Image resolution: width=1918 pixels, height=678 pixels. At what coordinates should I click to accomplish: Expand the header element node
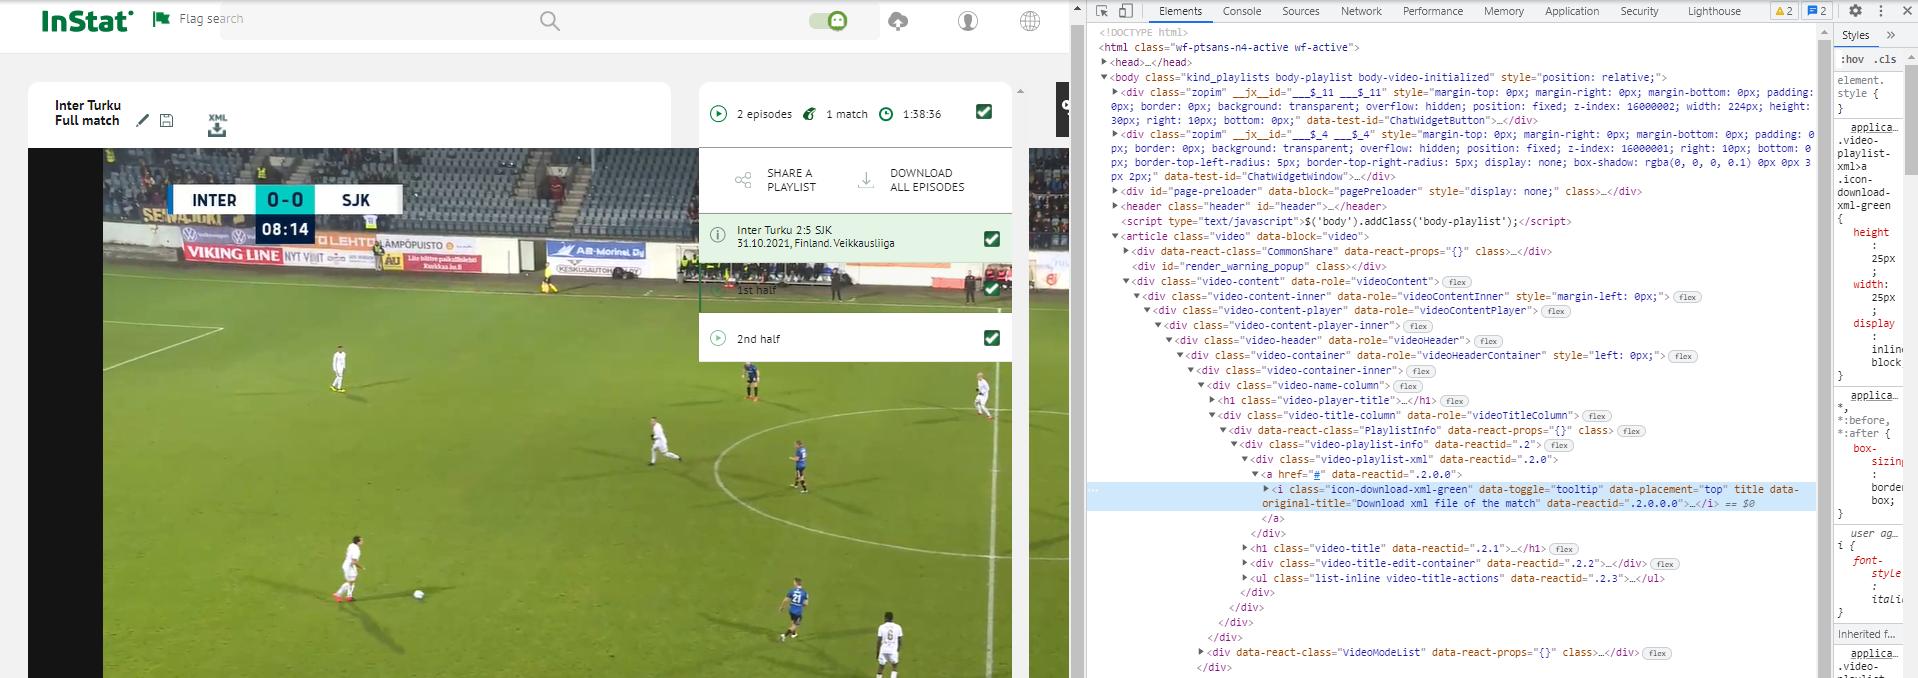point(1116,206)
